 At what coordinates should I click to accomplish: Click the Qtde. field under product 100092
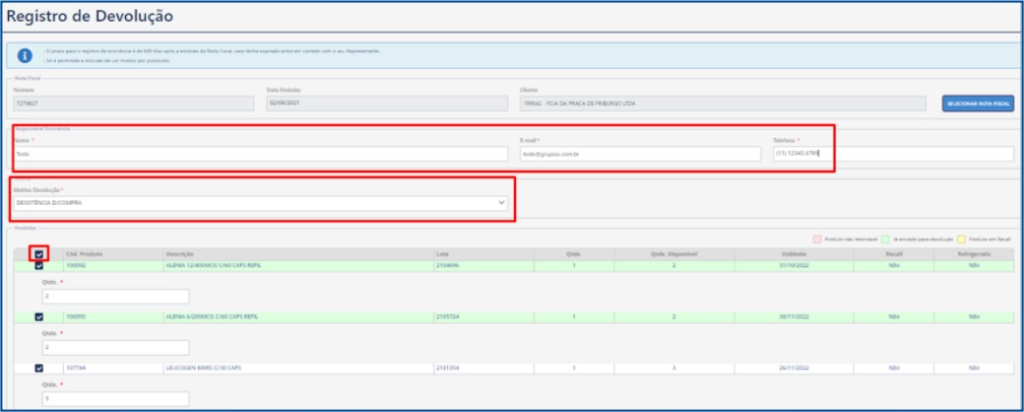(116, 296)
